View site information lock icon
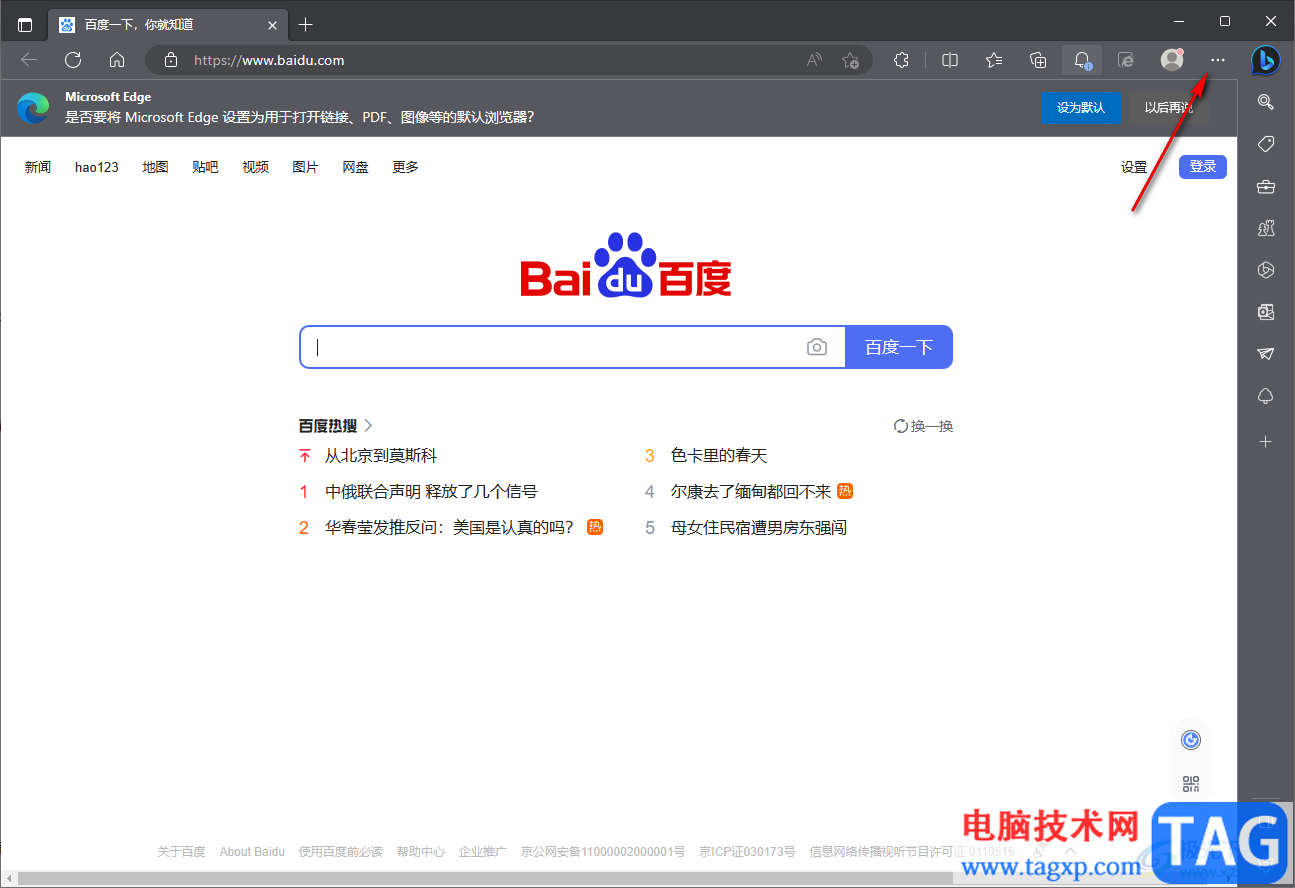This screenshot has height=888, width=1295. [171, 60]
